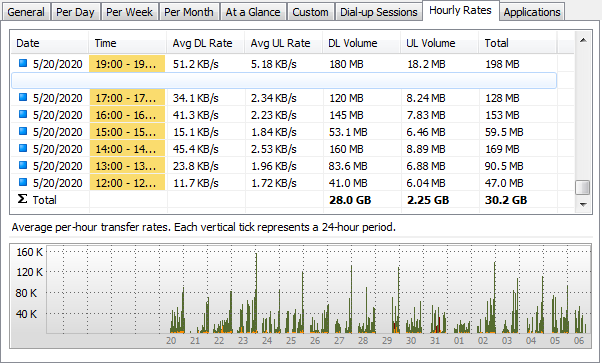Click the 198 MB total cell
The image size is (602, 364).
click(x=503, y=64)
